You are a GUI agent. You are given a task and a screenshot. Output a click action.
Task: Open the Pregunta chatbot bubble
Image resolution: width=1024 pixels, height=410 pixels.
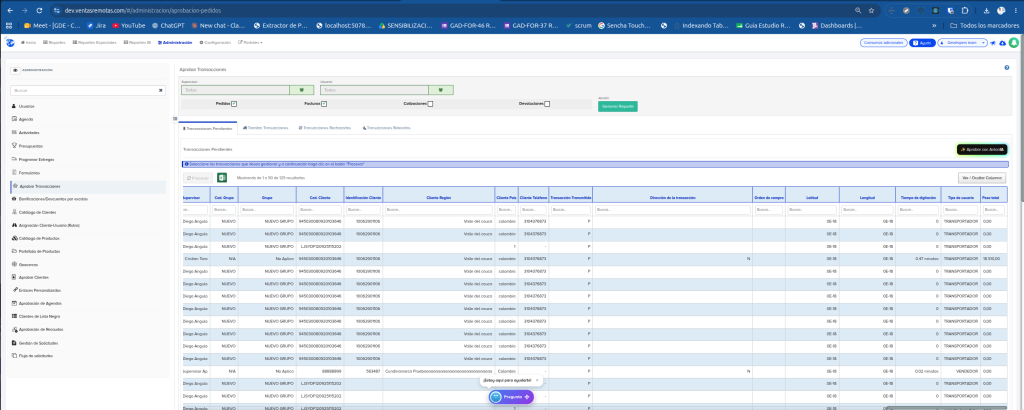[511, 397]
